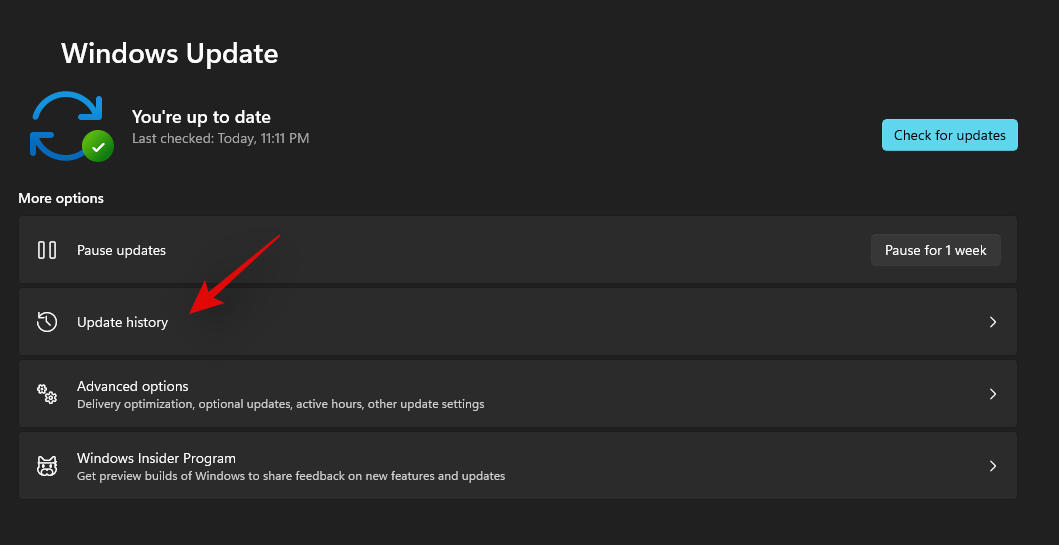Click the Last checked timestamp text

tap(220, 138)
